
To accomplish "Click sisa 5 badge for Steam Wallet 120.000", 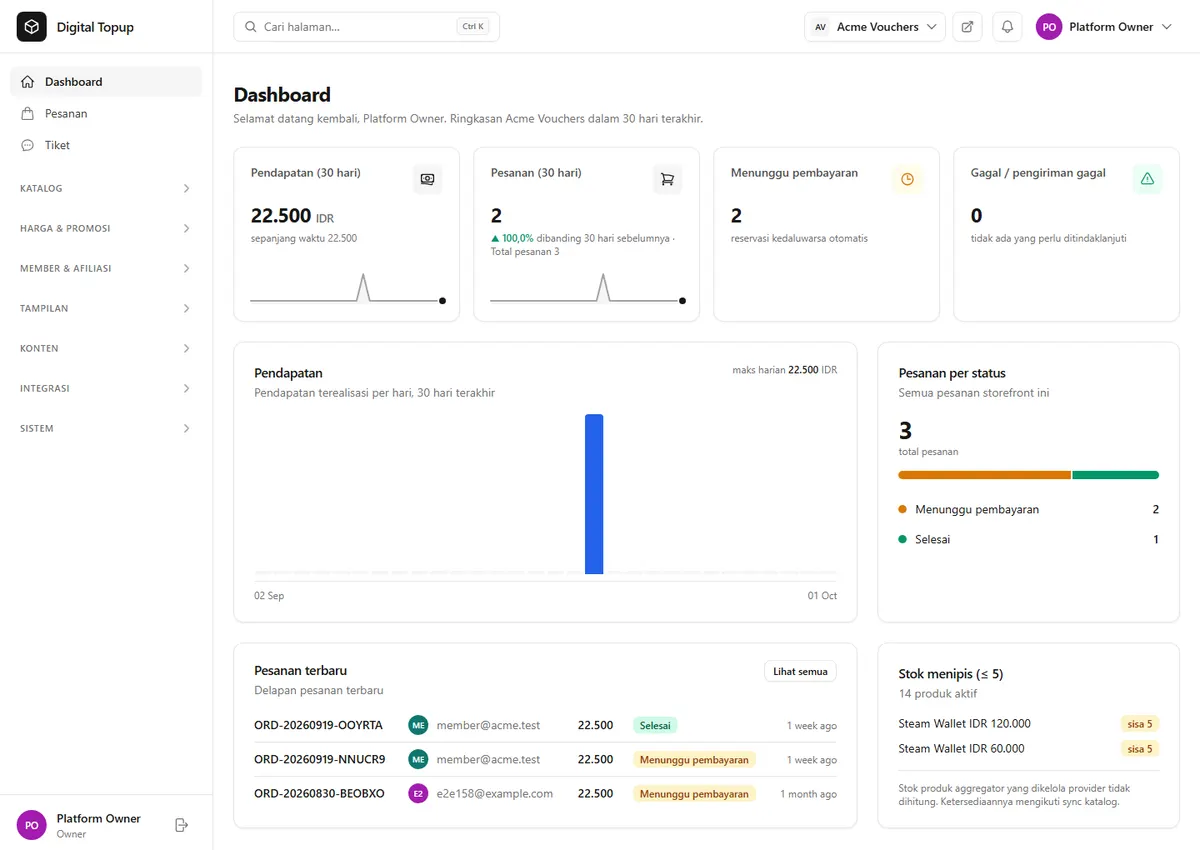I will coord(1139,723).
